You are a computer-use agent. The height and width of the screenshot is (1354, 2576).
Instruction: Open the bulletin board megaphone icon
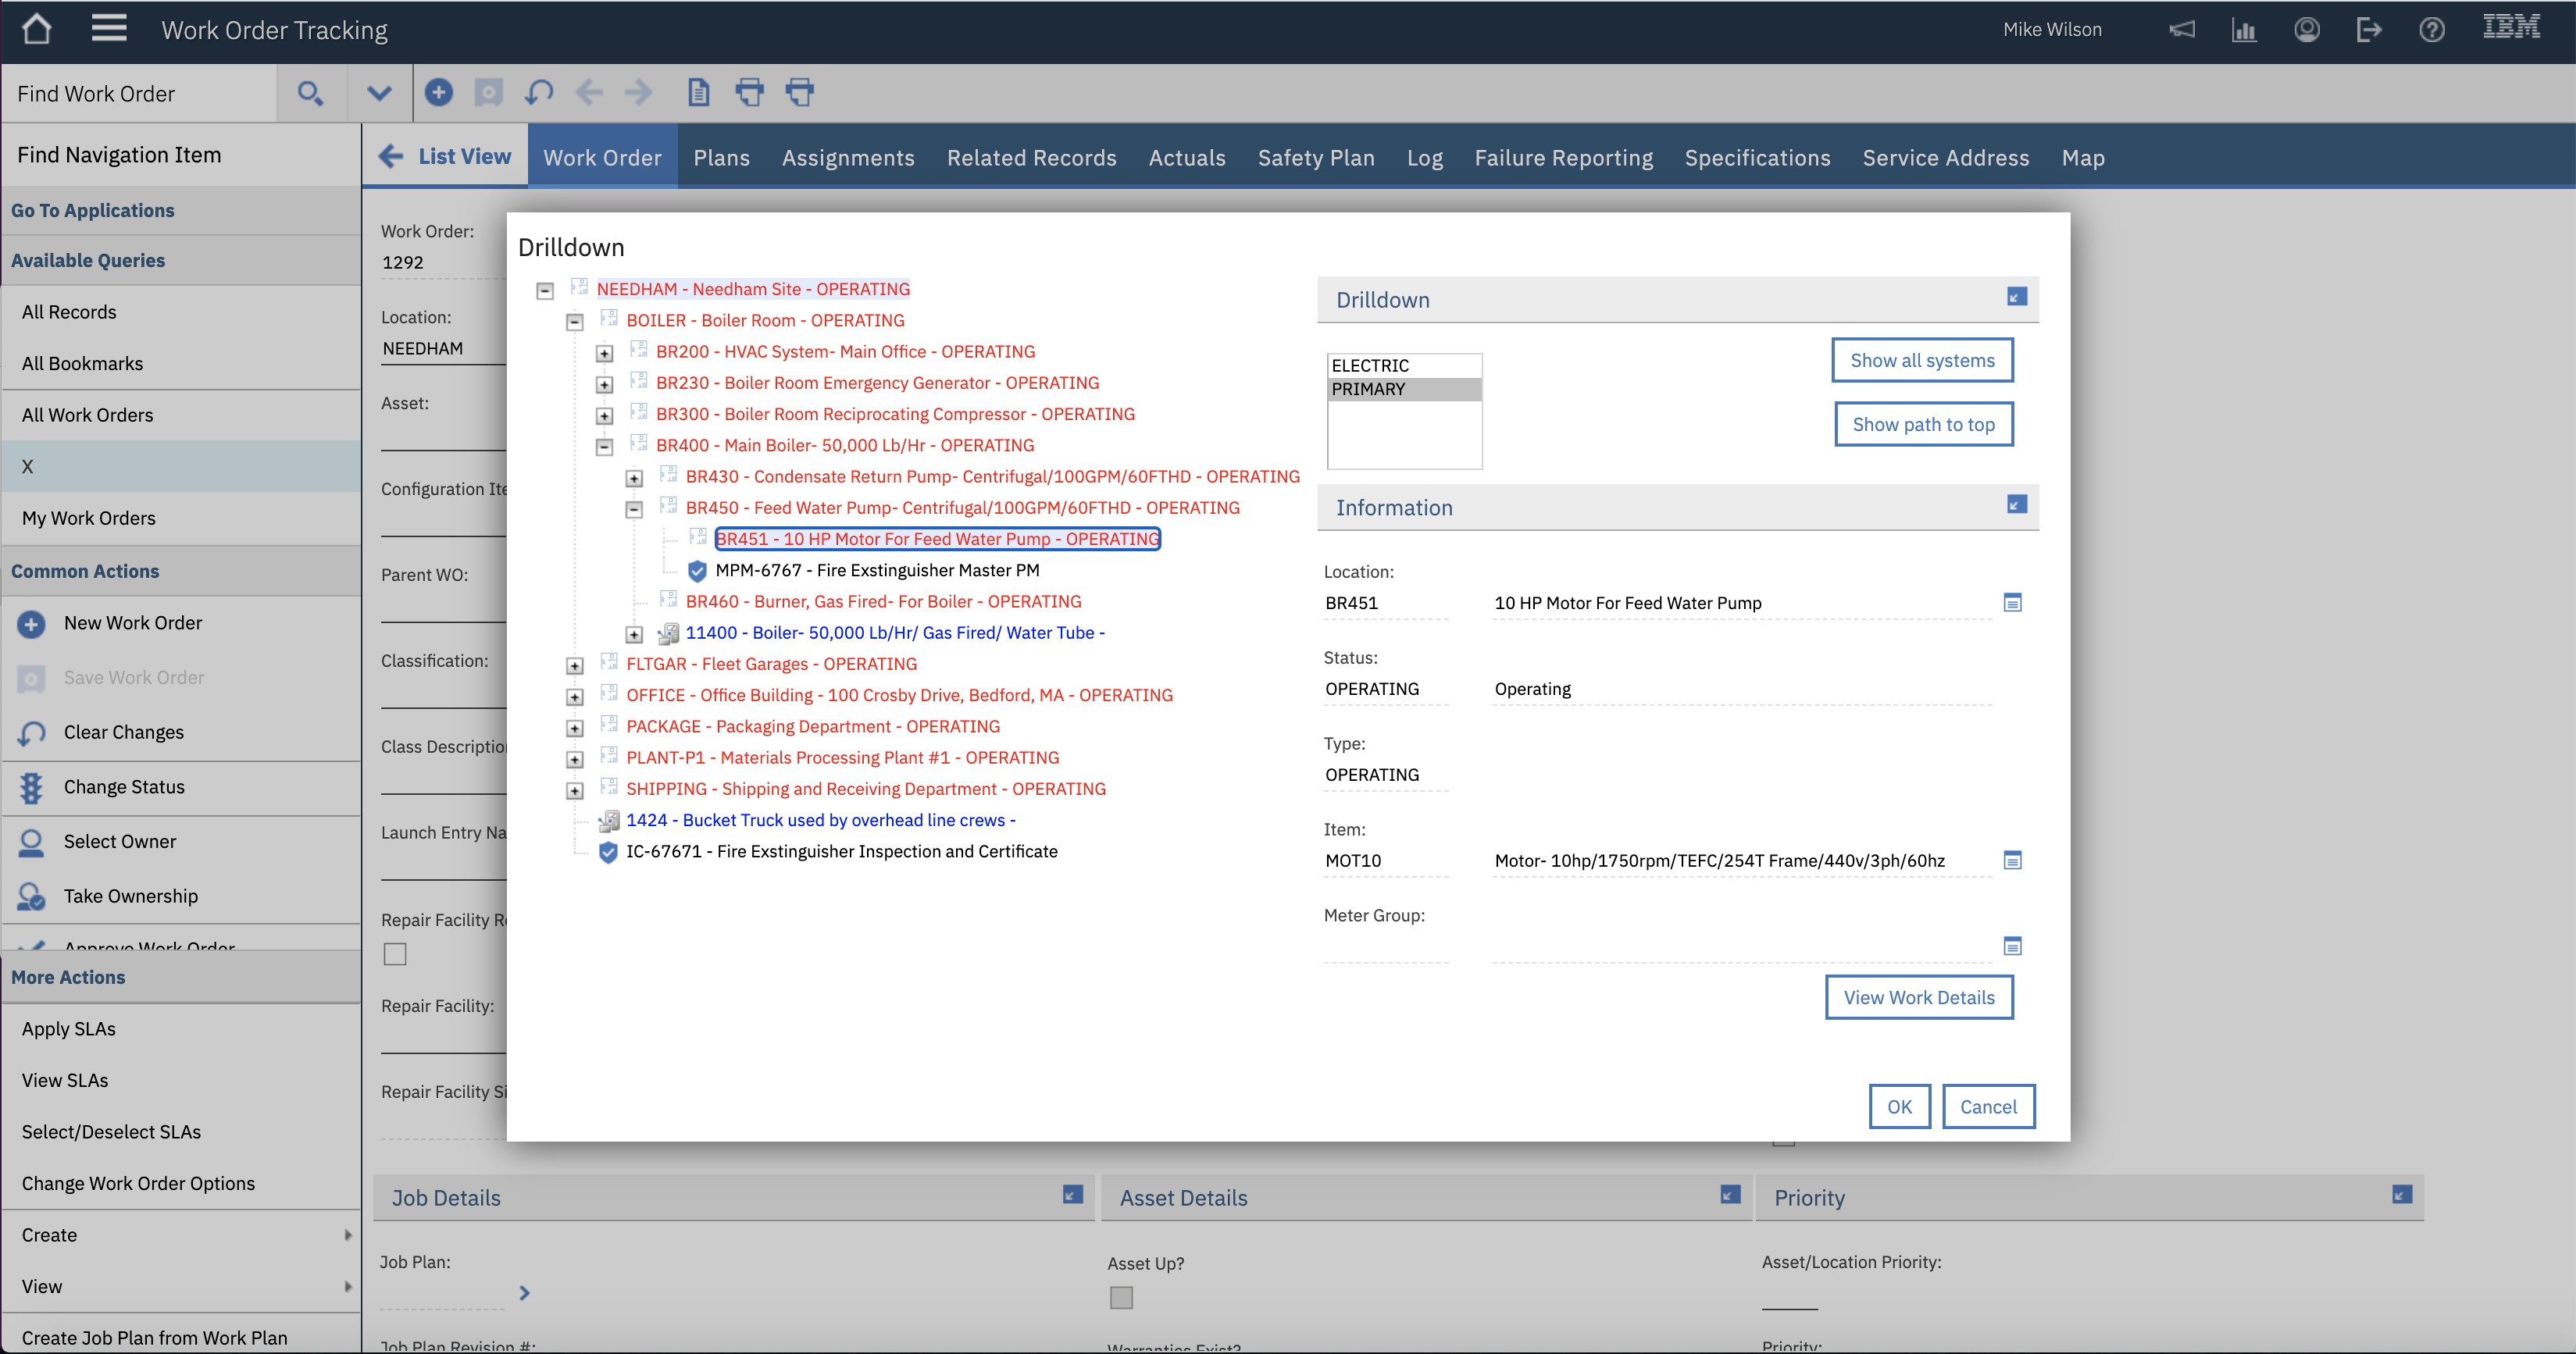(2181, 30)
